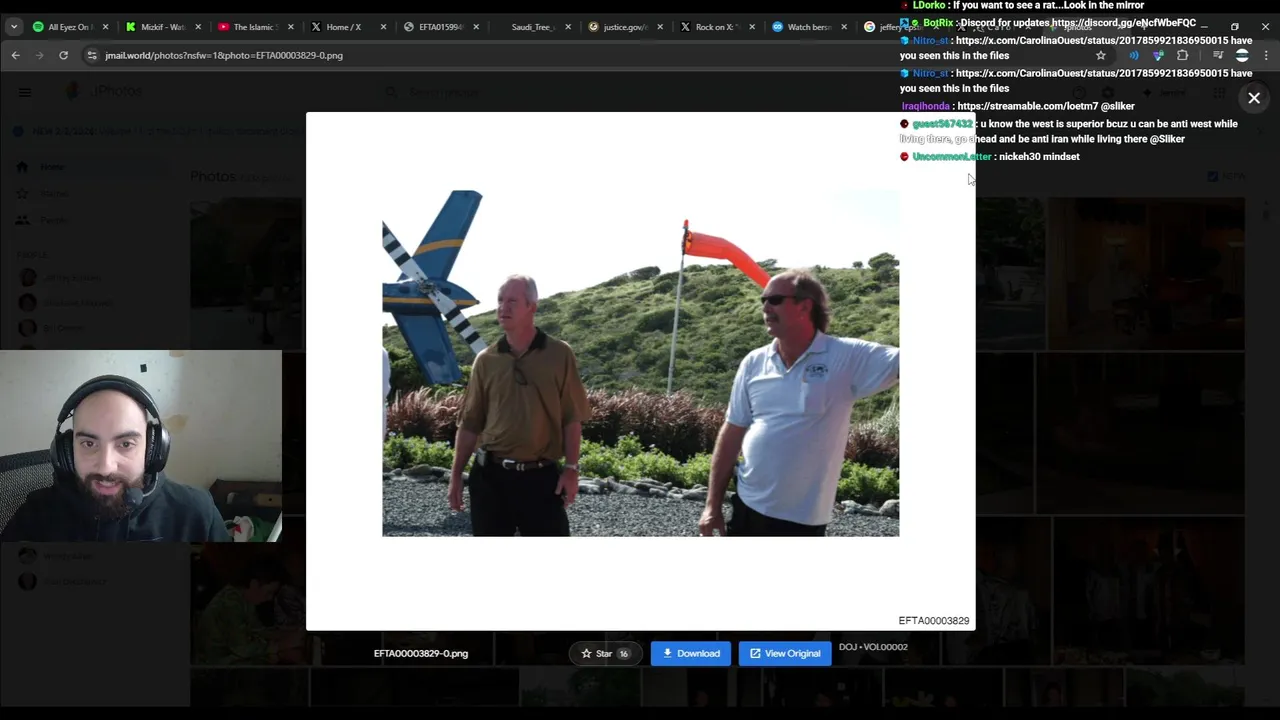Close the Mizkif tab
This screenshot has height=720, width=1280.
pyautogui.click(x=197, y=27)
